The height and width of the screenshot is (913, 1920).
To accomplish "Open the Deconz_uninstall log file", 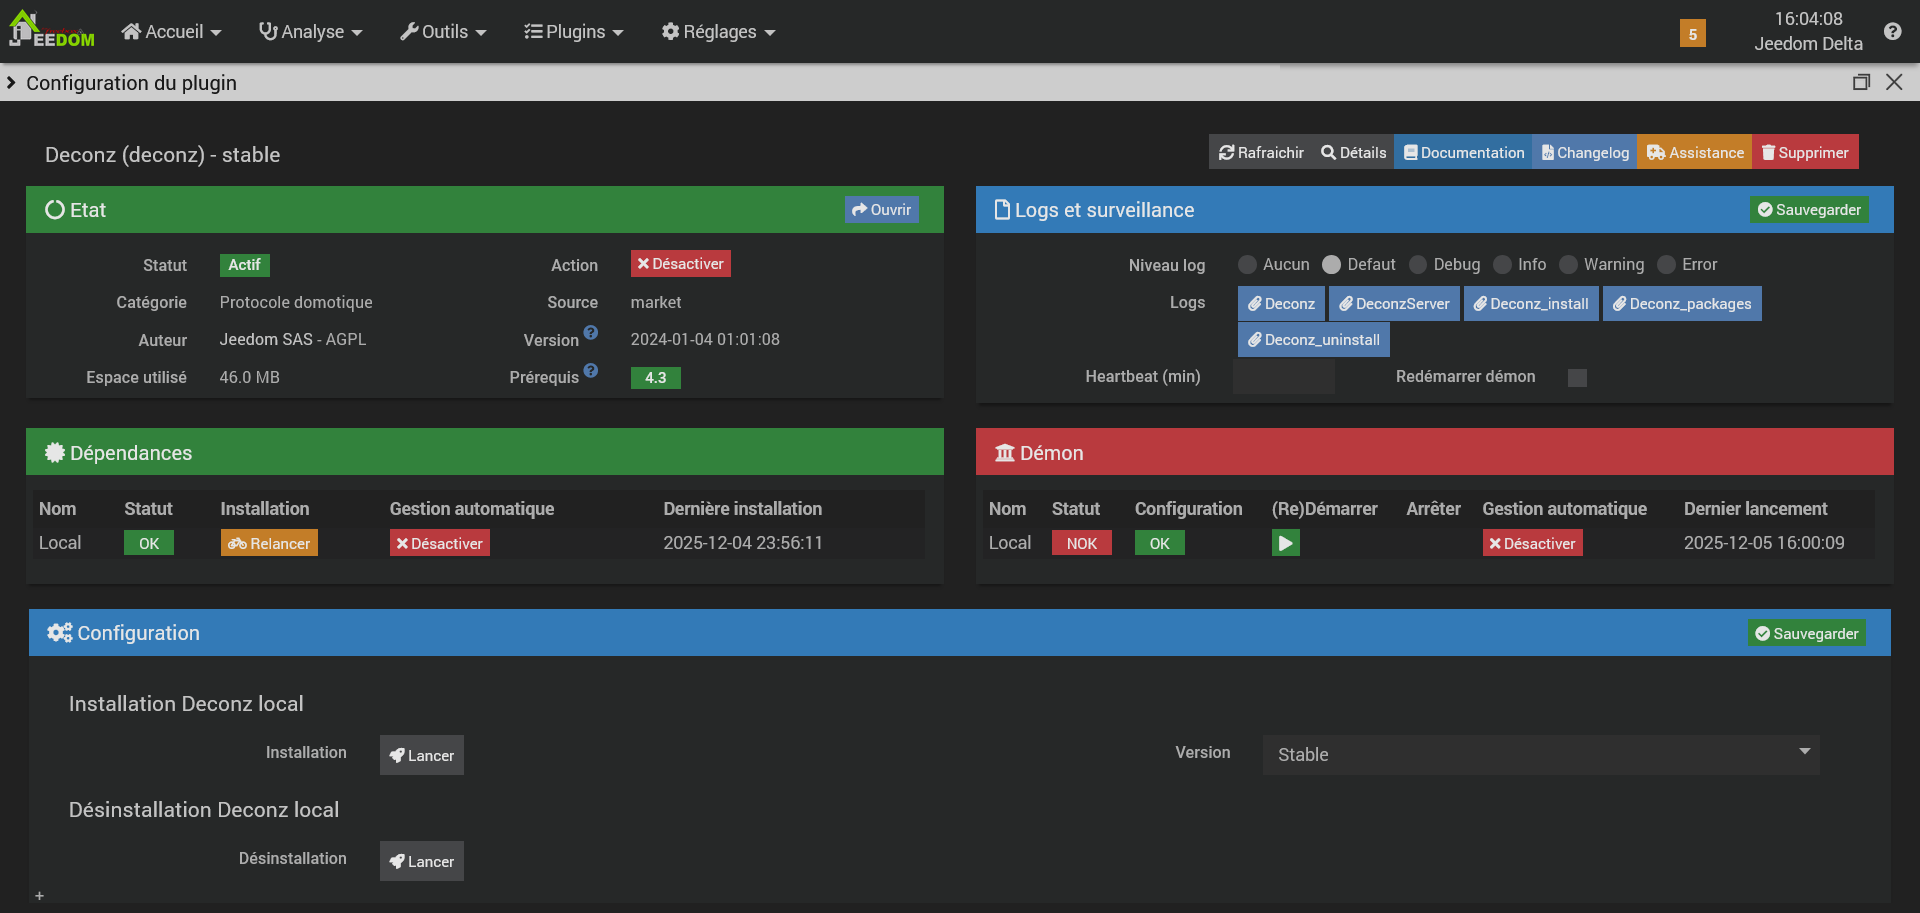I will [x=1313, y=340].
